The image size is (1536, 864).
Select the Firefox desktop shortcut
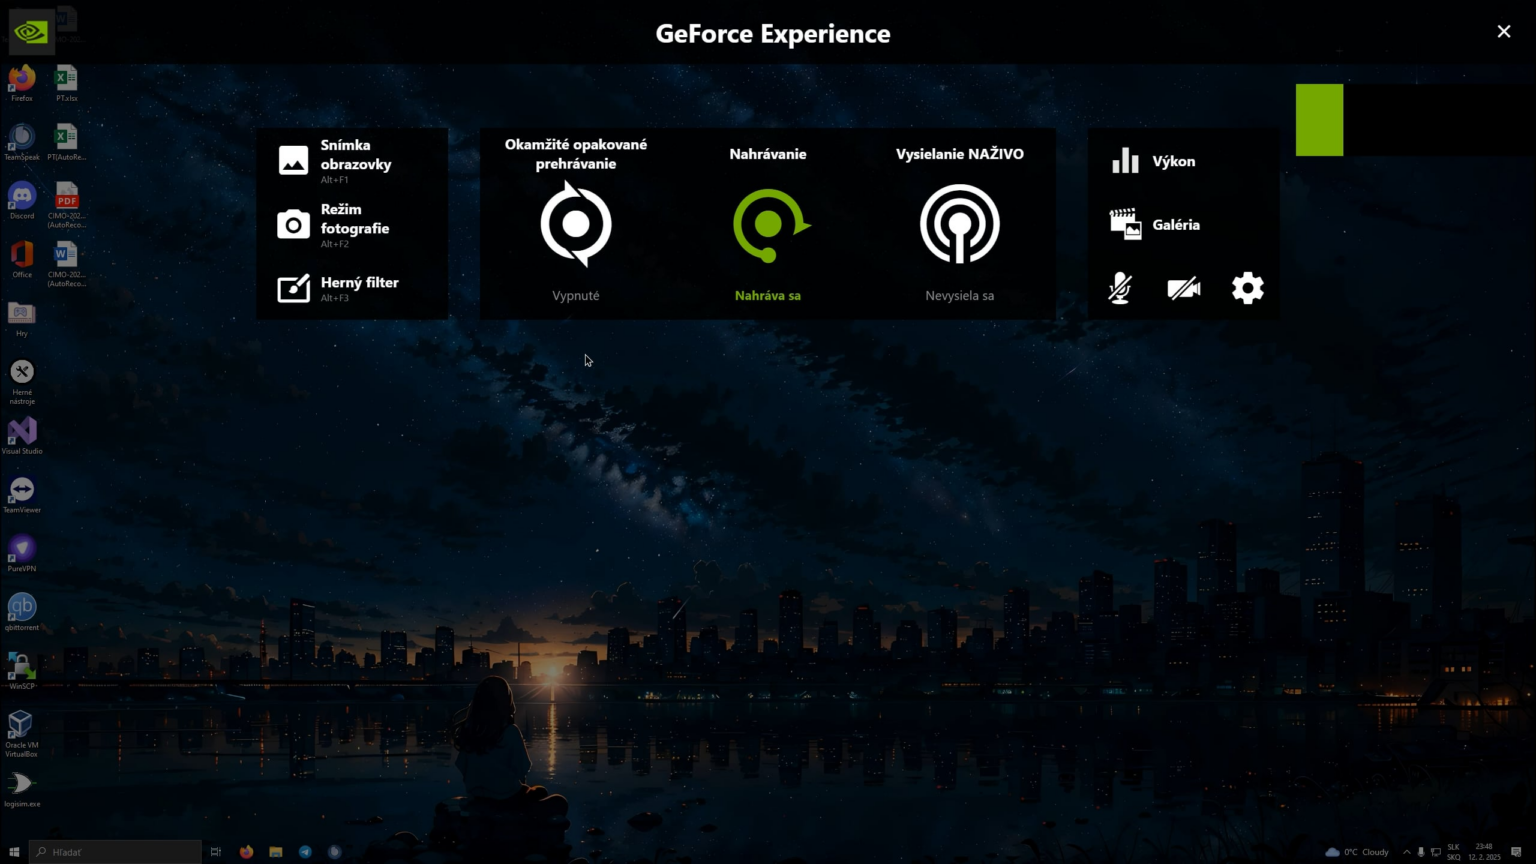click(x=22, y=84)
